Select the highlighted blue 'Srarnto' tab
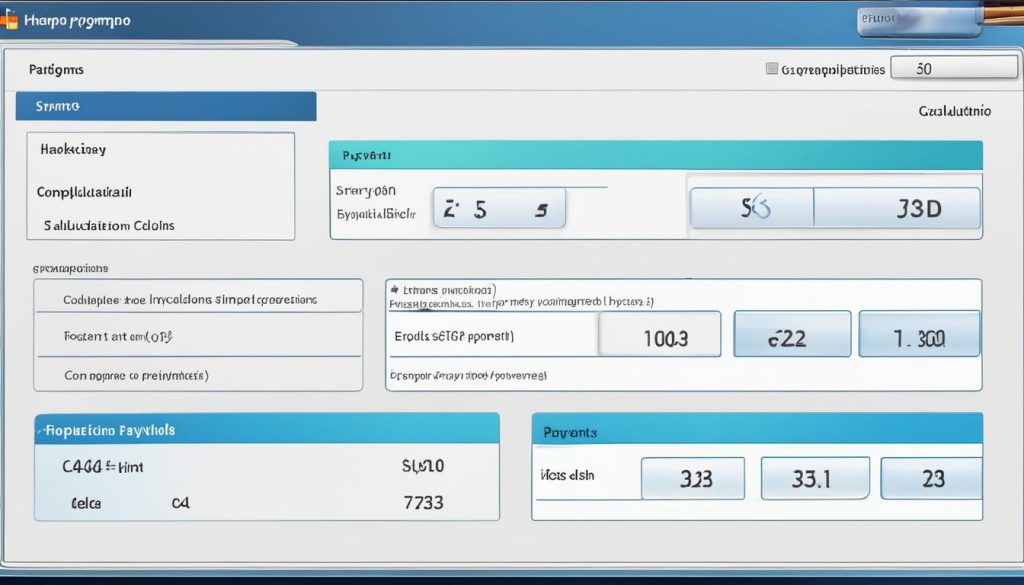 [166, 106]
